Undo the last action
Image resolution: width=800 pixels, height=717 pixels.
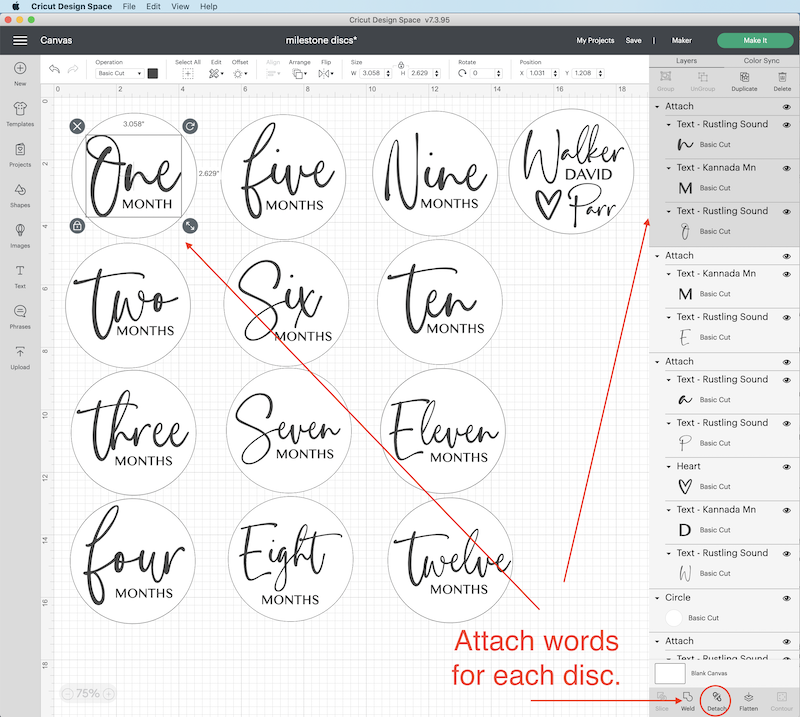coord(54,69)
